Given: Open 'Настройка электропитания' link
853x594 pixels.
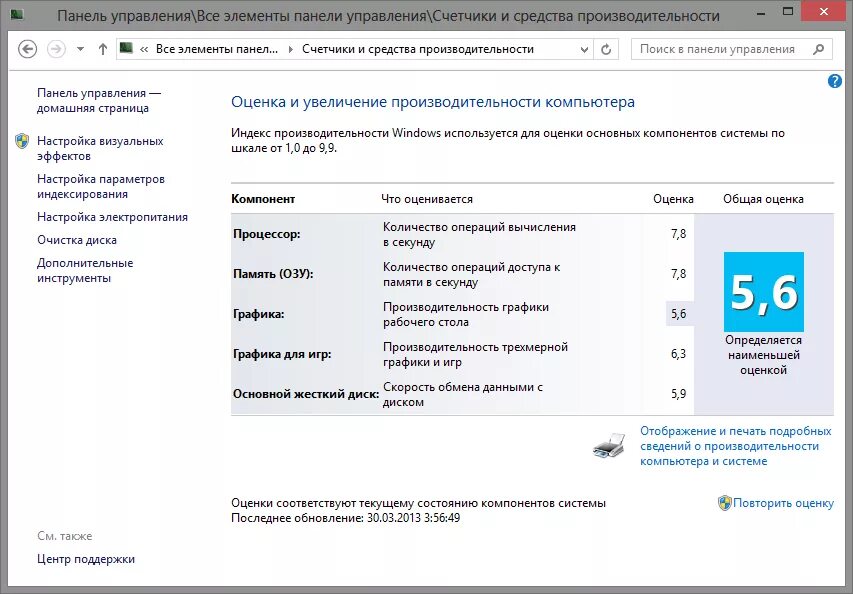Looking at the screenshot, I should pos(112,217).
